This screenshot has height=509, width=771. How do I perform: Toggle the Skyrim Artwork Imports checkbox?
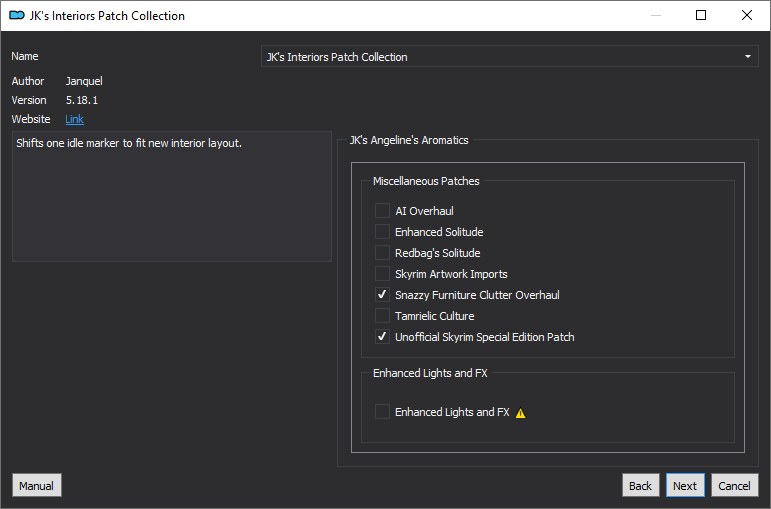(x=382, y=273)
